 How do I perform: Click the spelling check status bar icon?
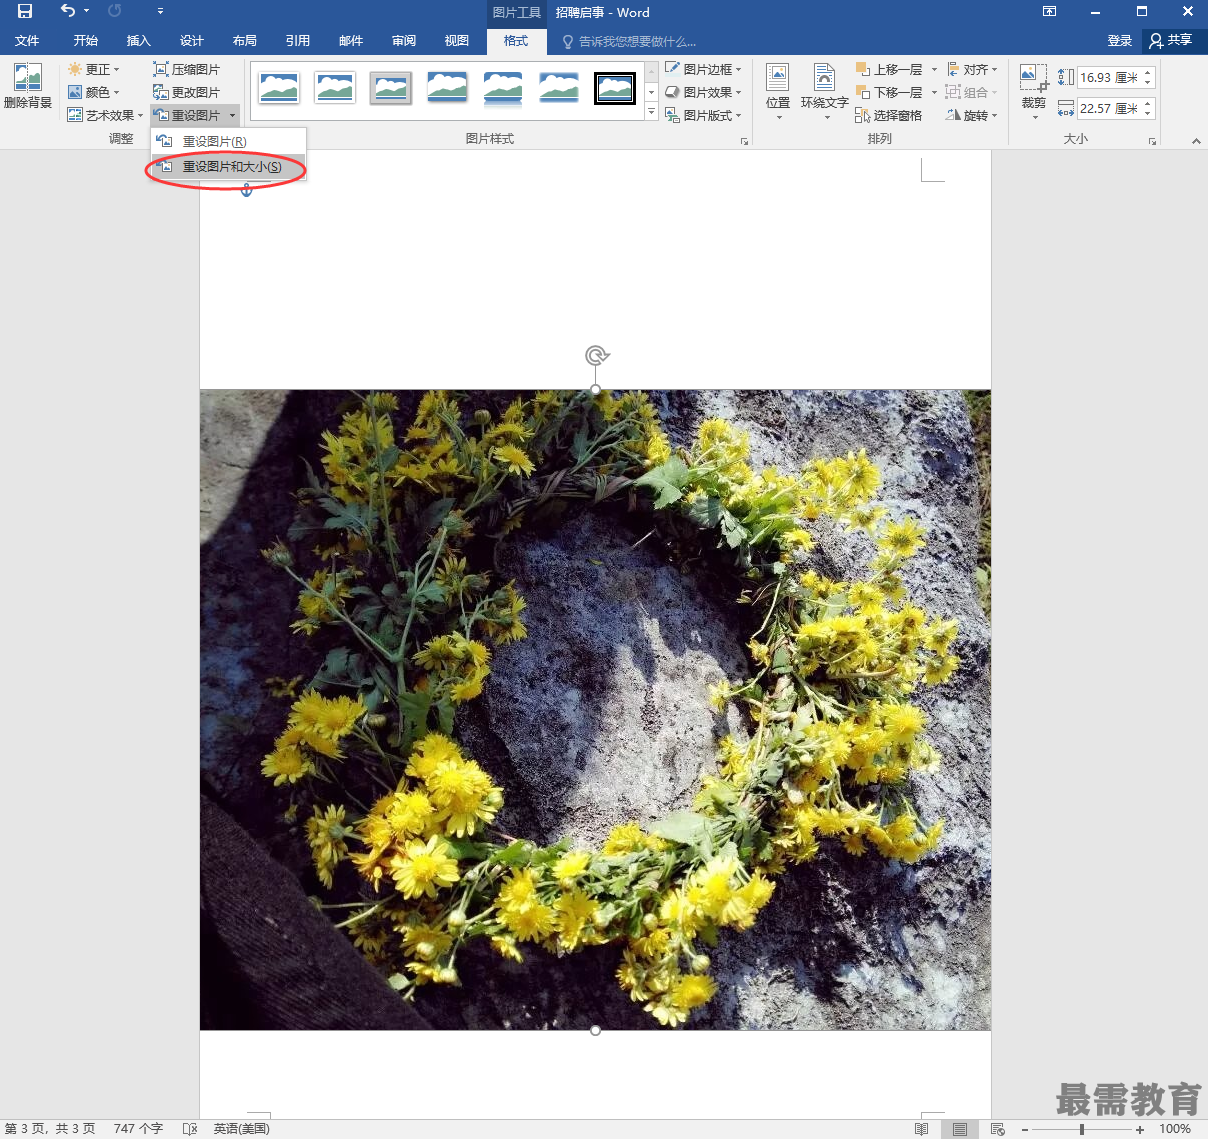click(190, 1129)
